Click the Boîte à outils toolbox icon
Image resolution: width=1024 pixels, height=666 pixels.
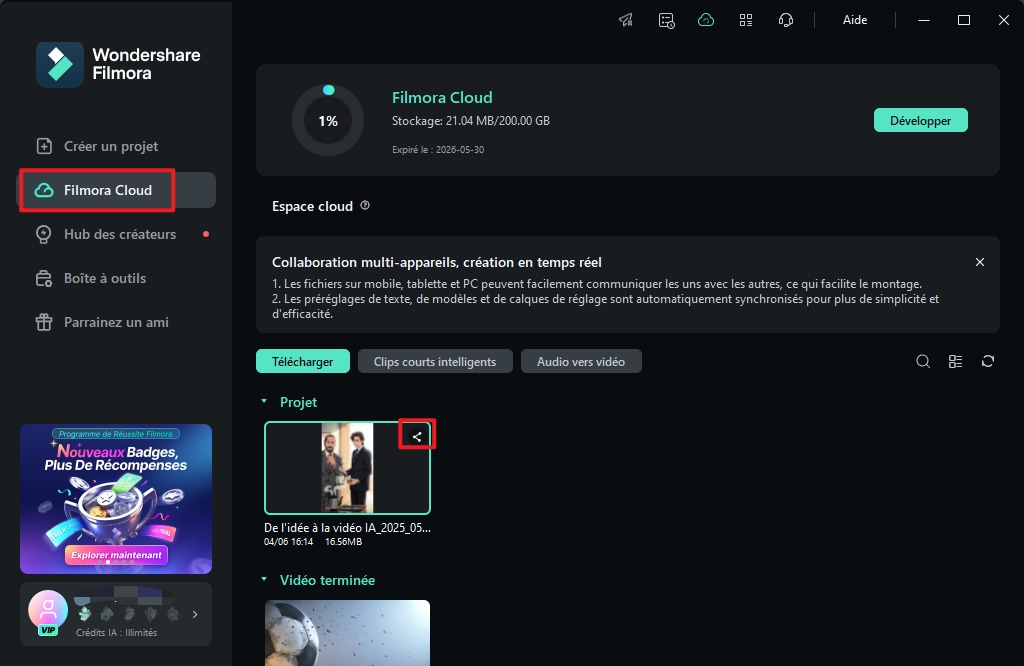(44, 279)
